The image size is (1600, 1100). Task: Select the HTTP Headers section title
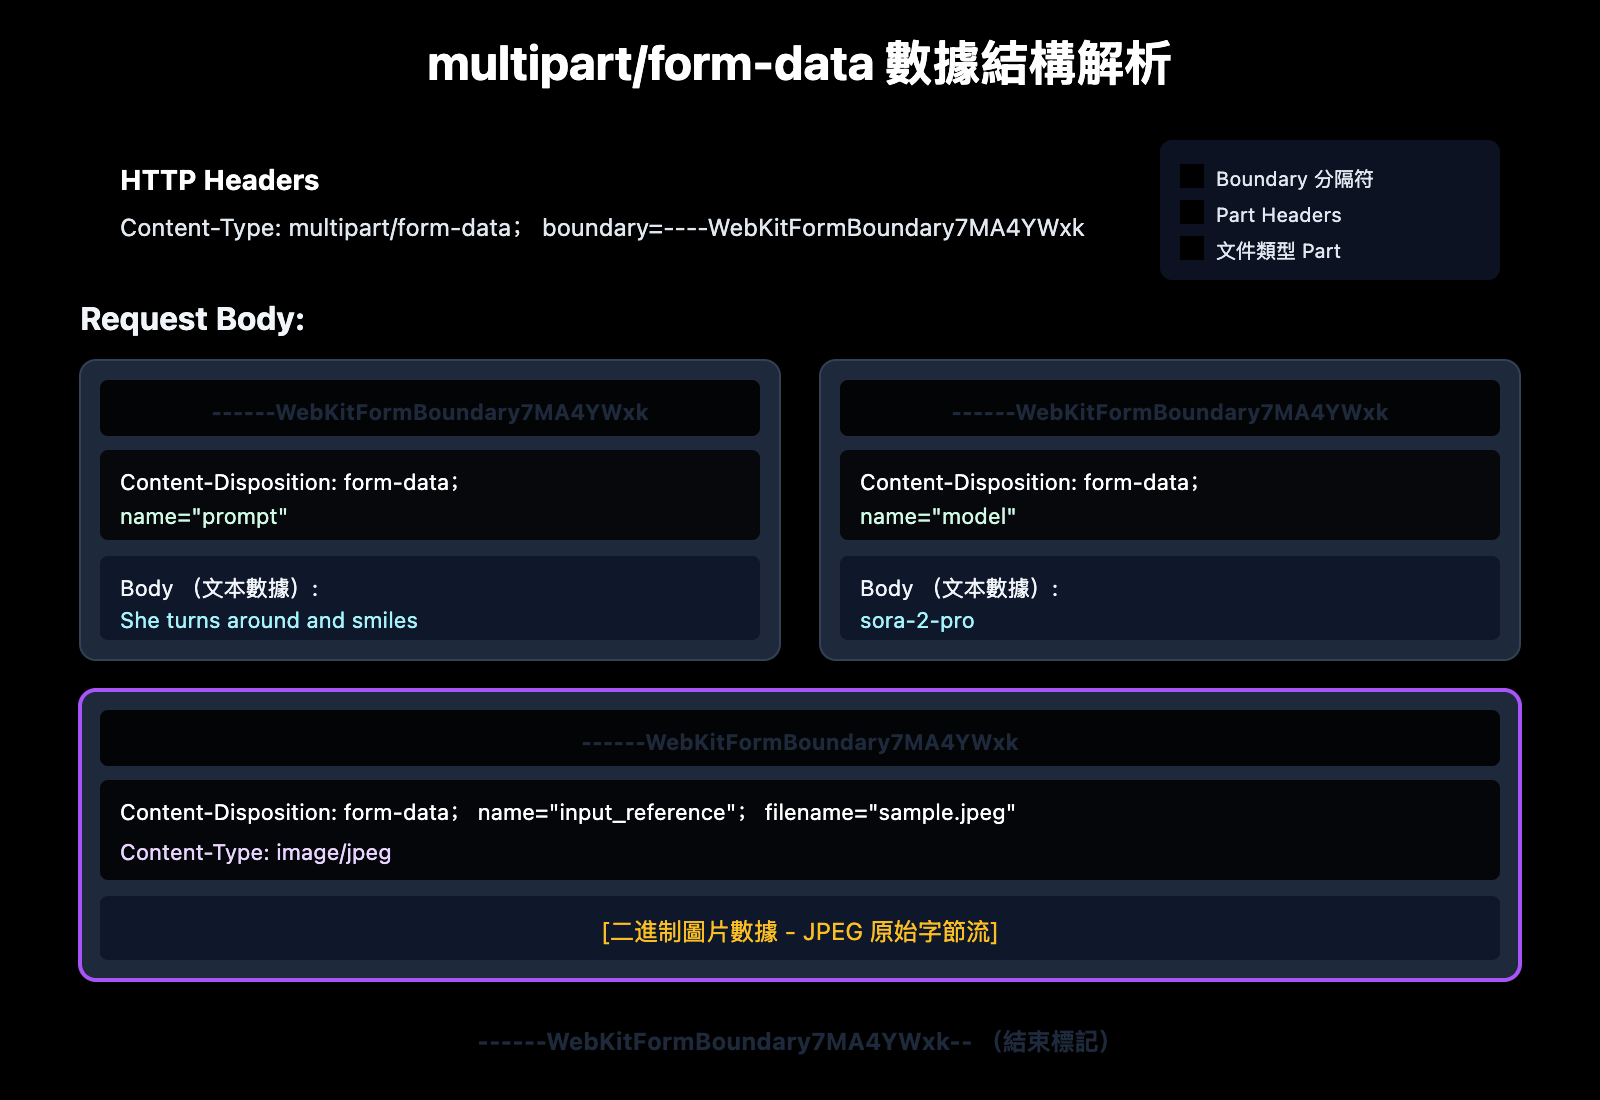pyautogui.click(x=219, y=180)
